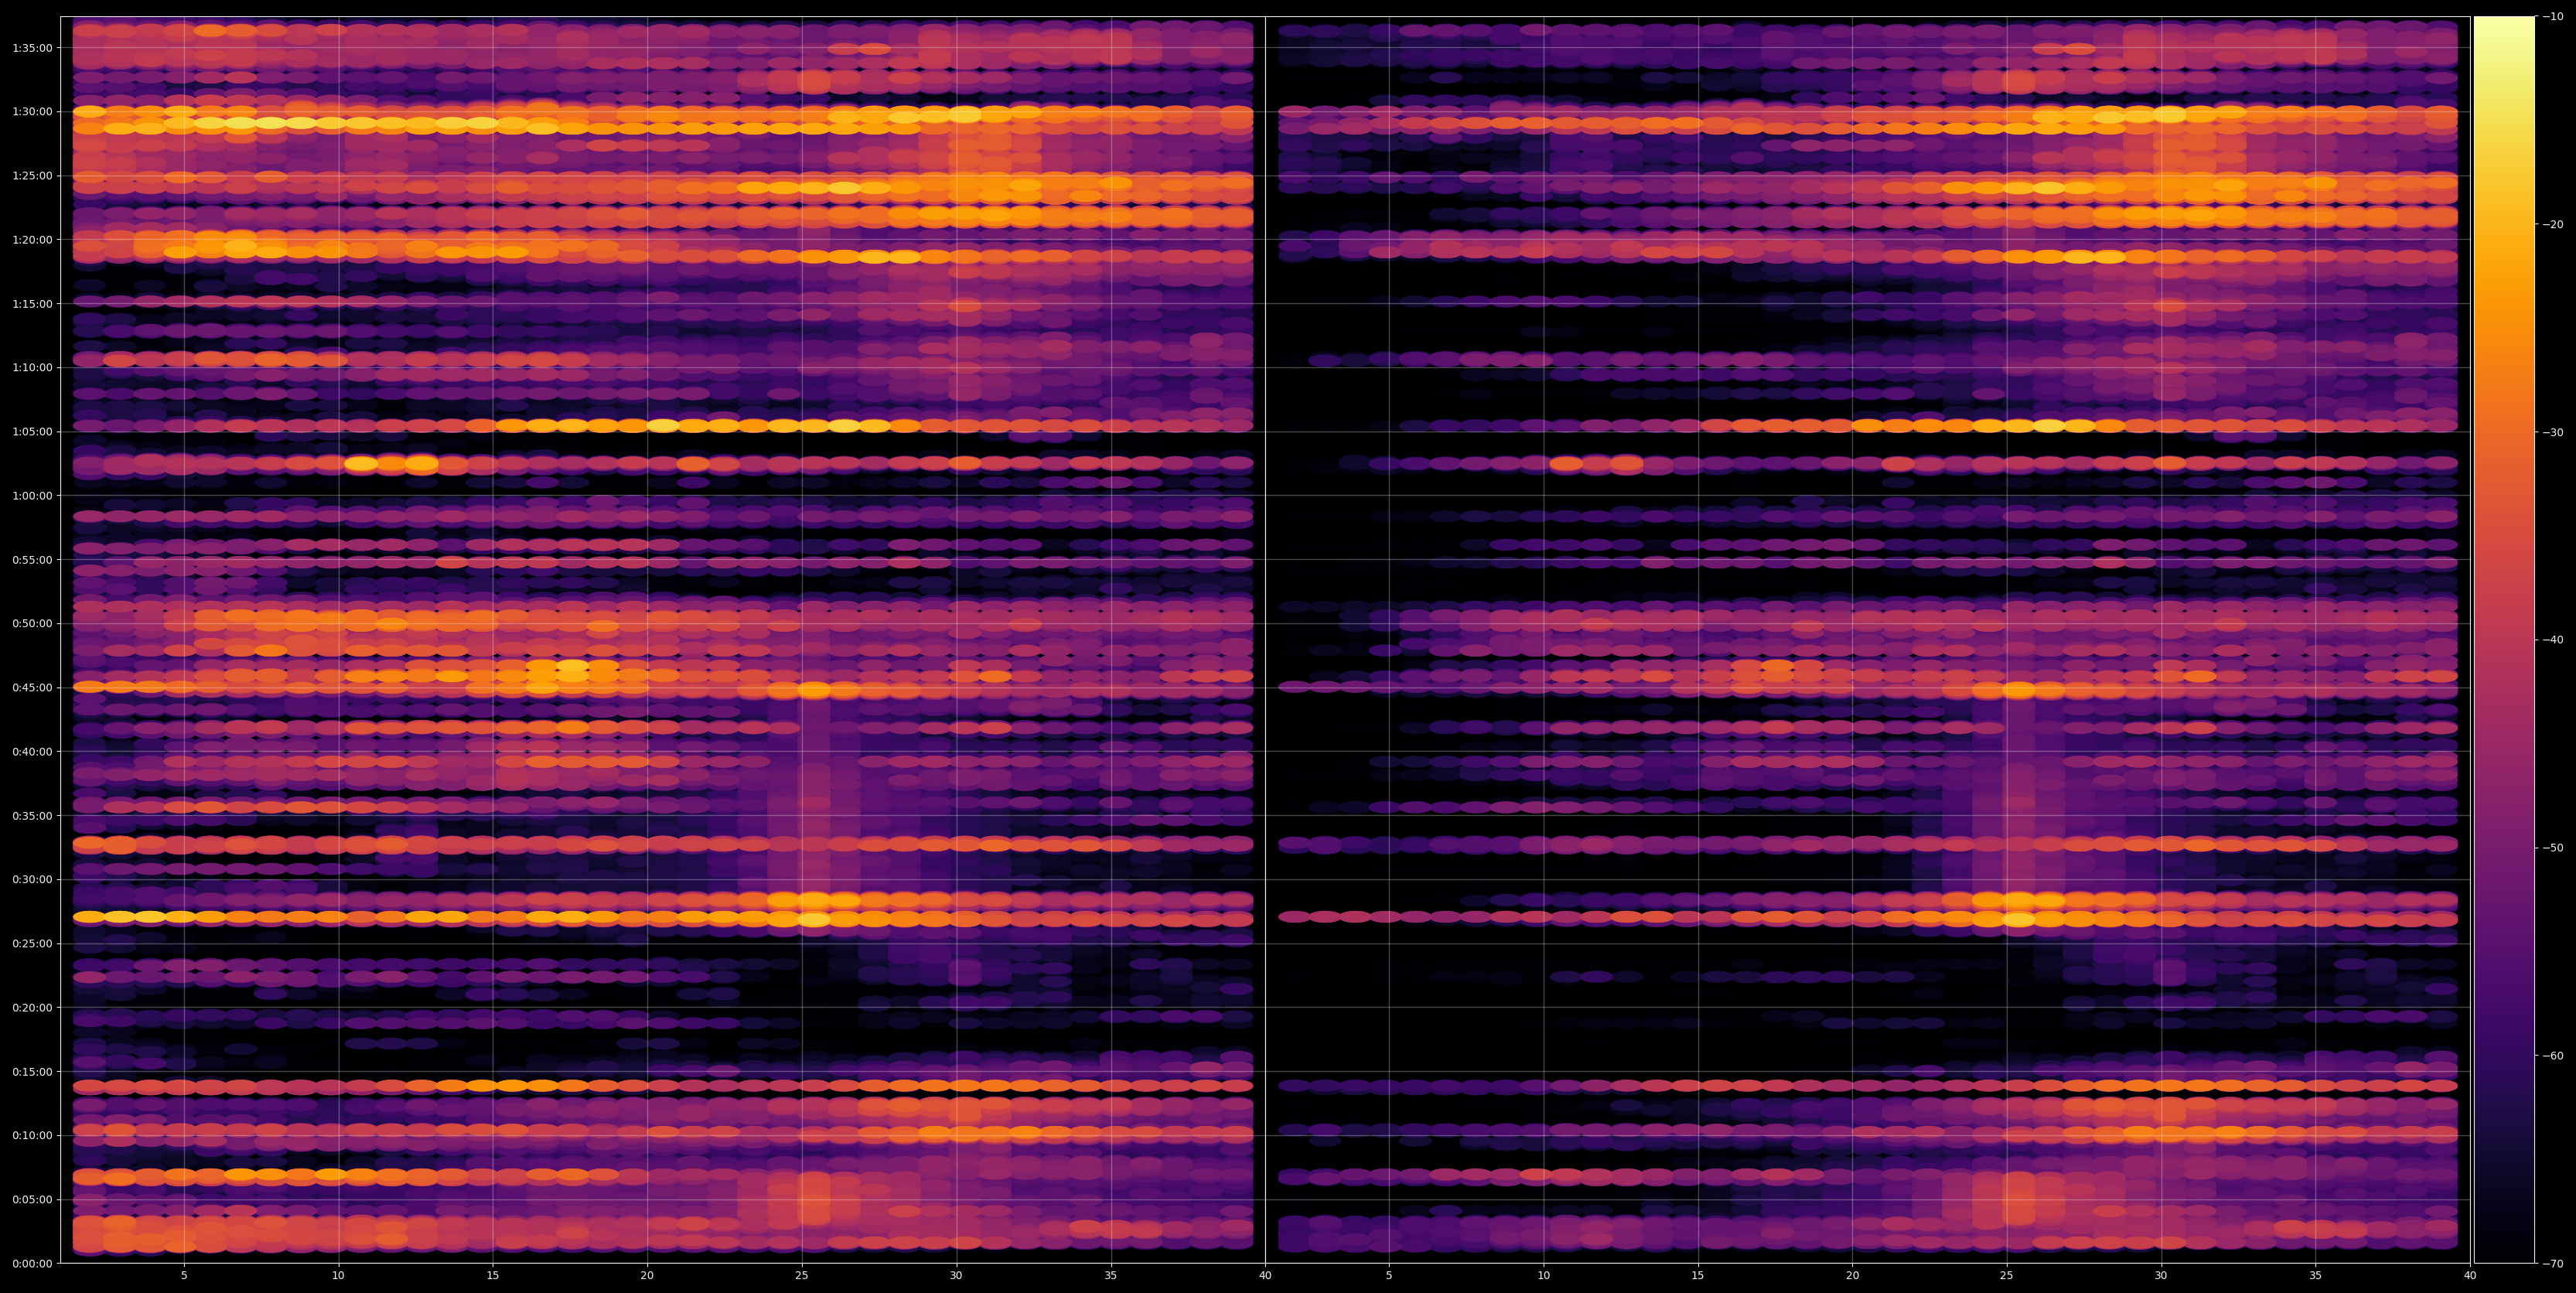The width and height of the screenshot is (2576, 1293).
Task: Click x-axis label 35 under left heatmap
Action: pos(1111,1276)
